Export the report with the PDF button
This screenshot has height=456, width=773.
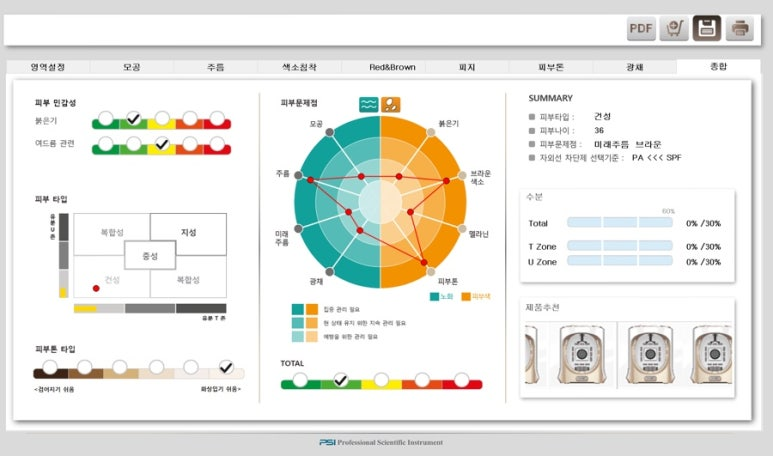[x=641, y=28]
